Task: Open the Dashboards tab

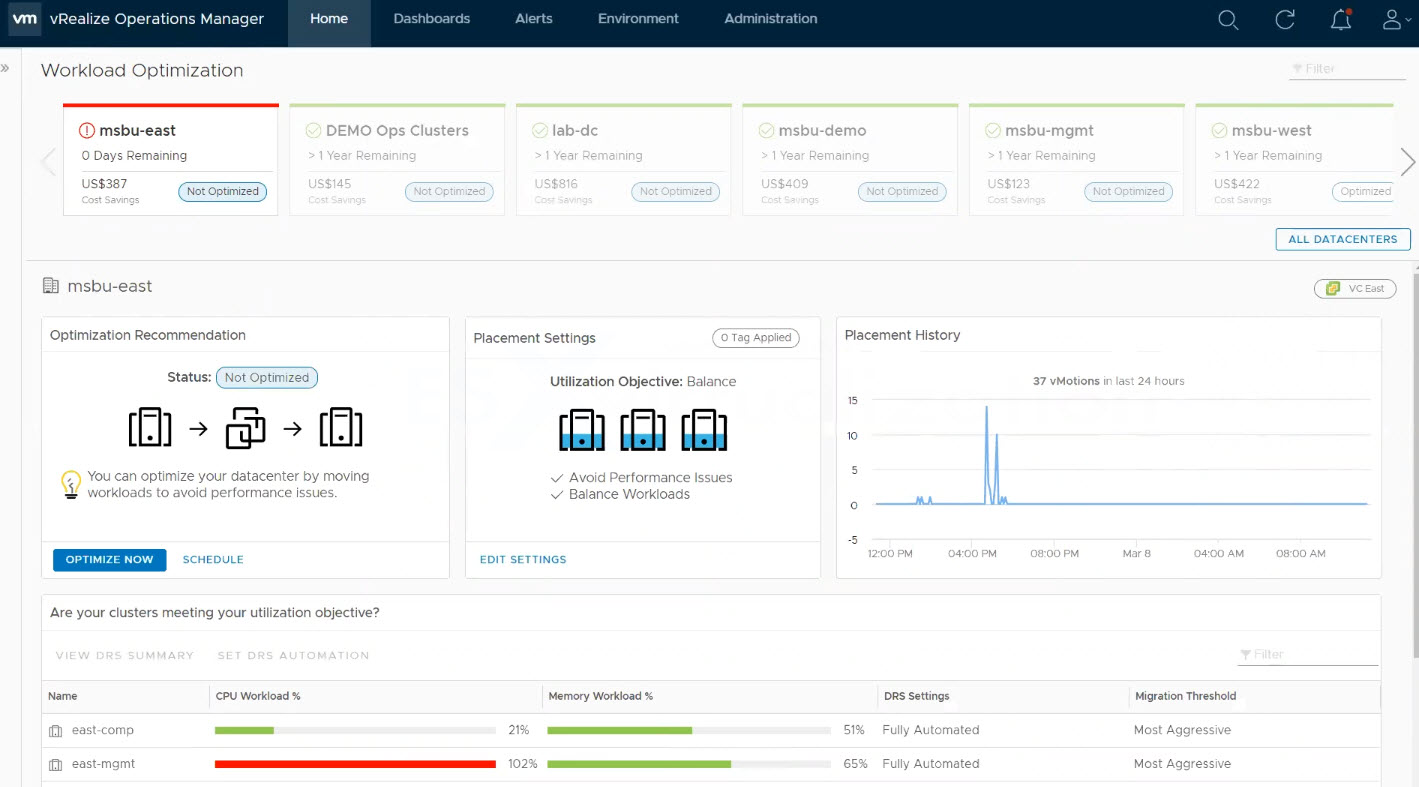Action: tap(431, 19)
